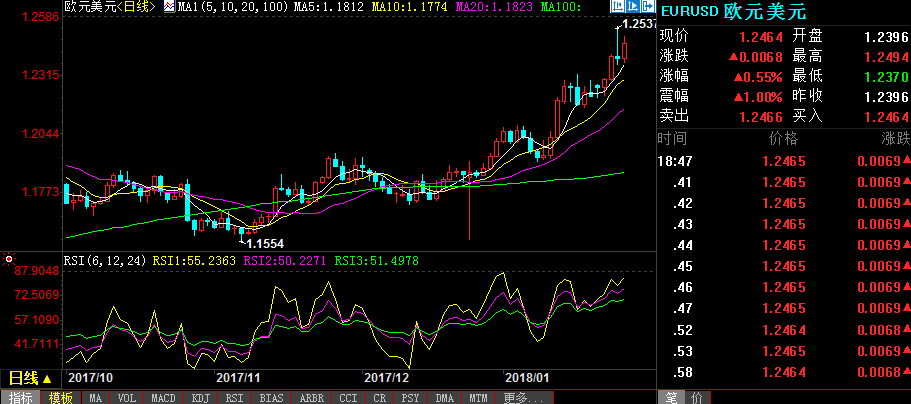This screenshot has height=404, width=911.
Task: Switch to the 笔 tick tab
Action: (671, 397)
